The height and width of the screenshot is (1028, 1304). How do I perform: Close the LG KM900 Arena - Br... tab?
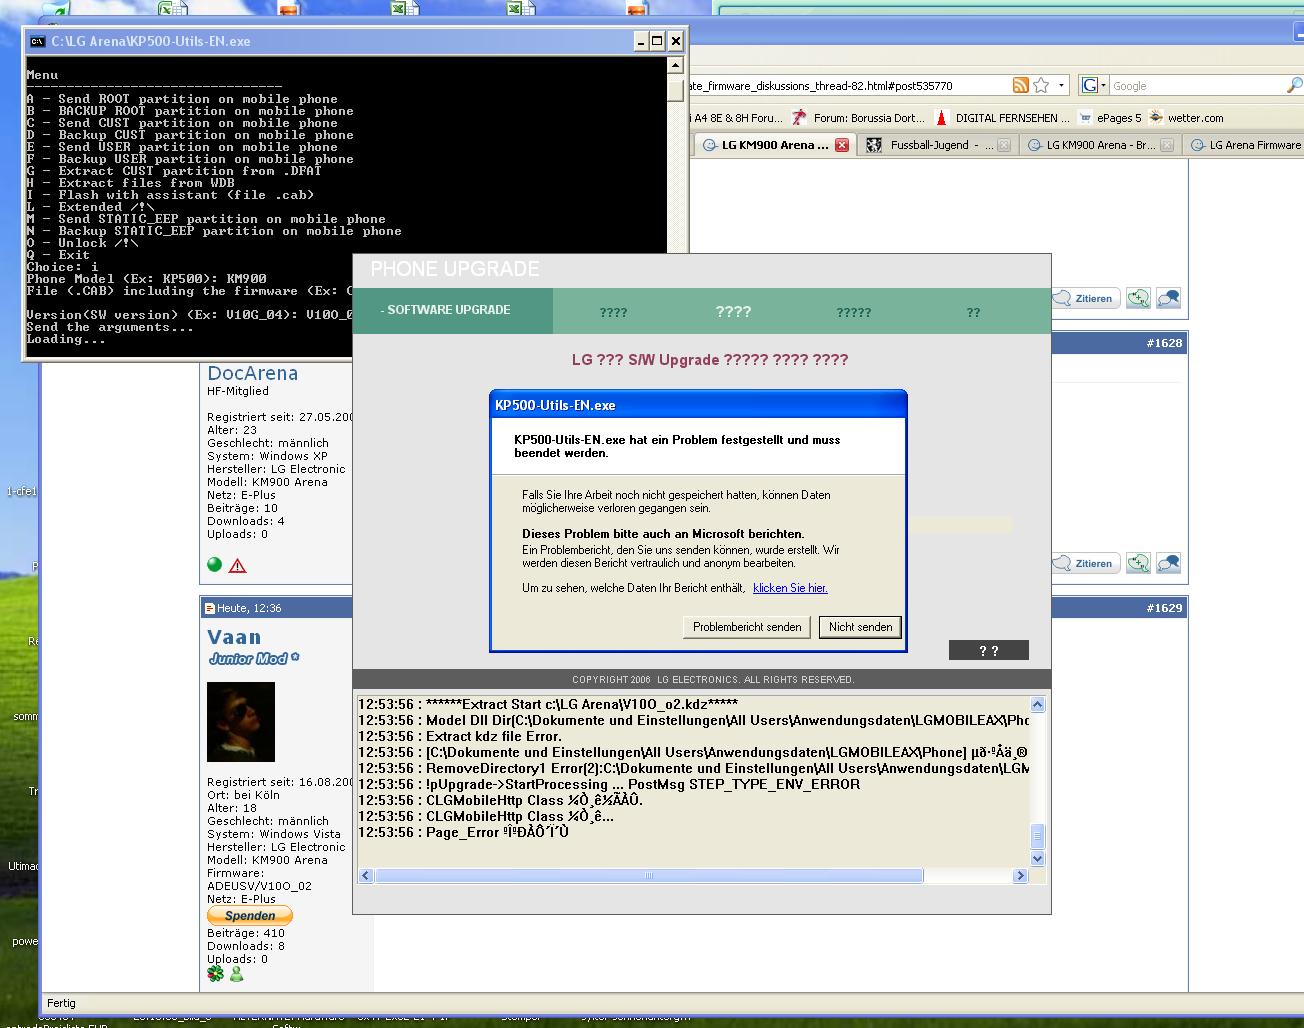(1167, 145)
